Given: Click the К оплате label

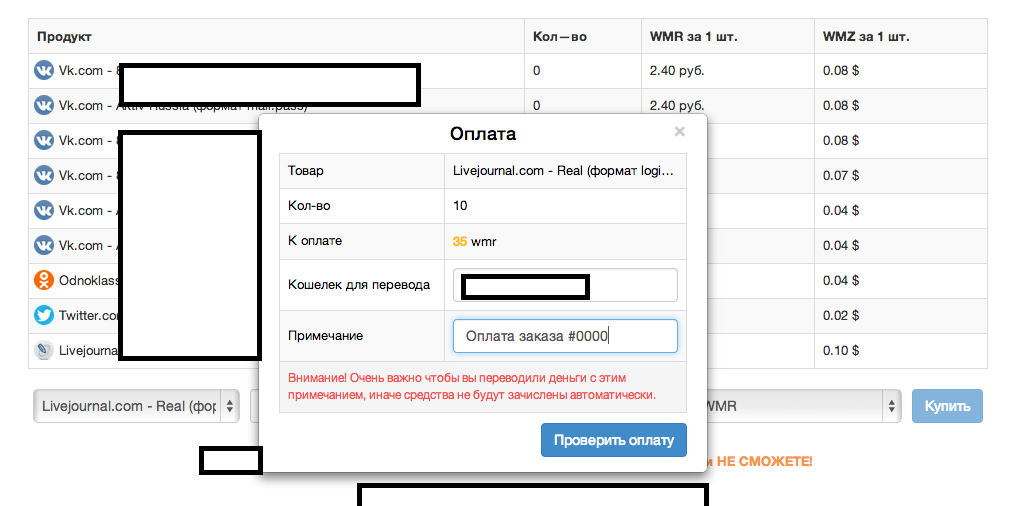Looking at the screenshot, I should (x=315, y=241).
